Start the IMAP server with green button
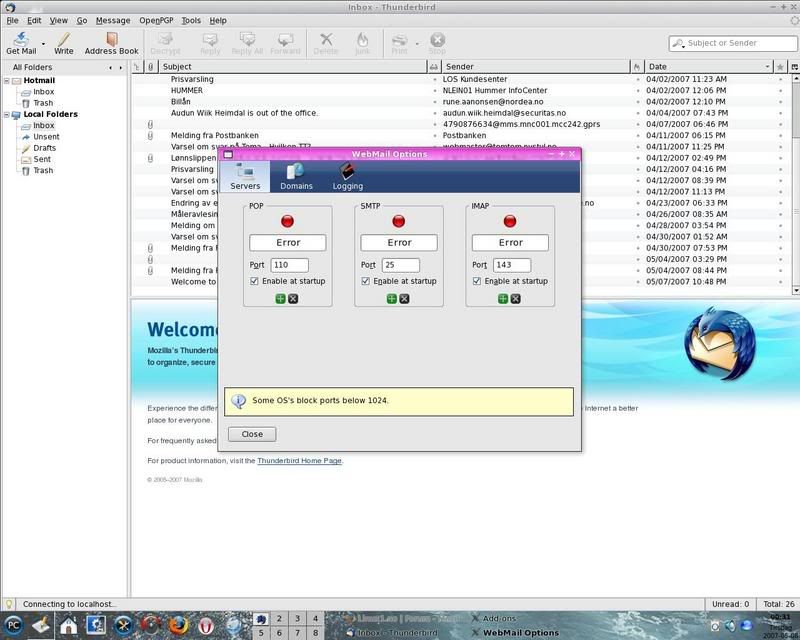Viewport: 800px width, 640px height. (x=503, y=299)
